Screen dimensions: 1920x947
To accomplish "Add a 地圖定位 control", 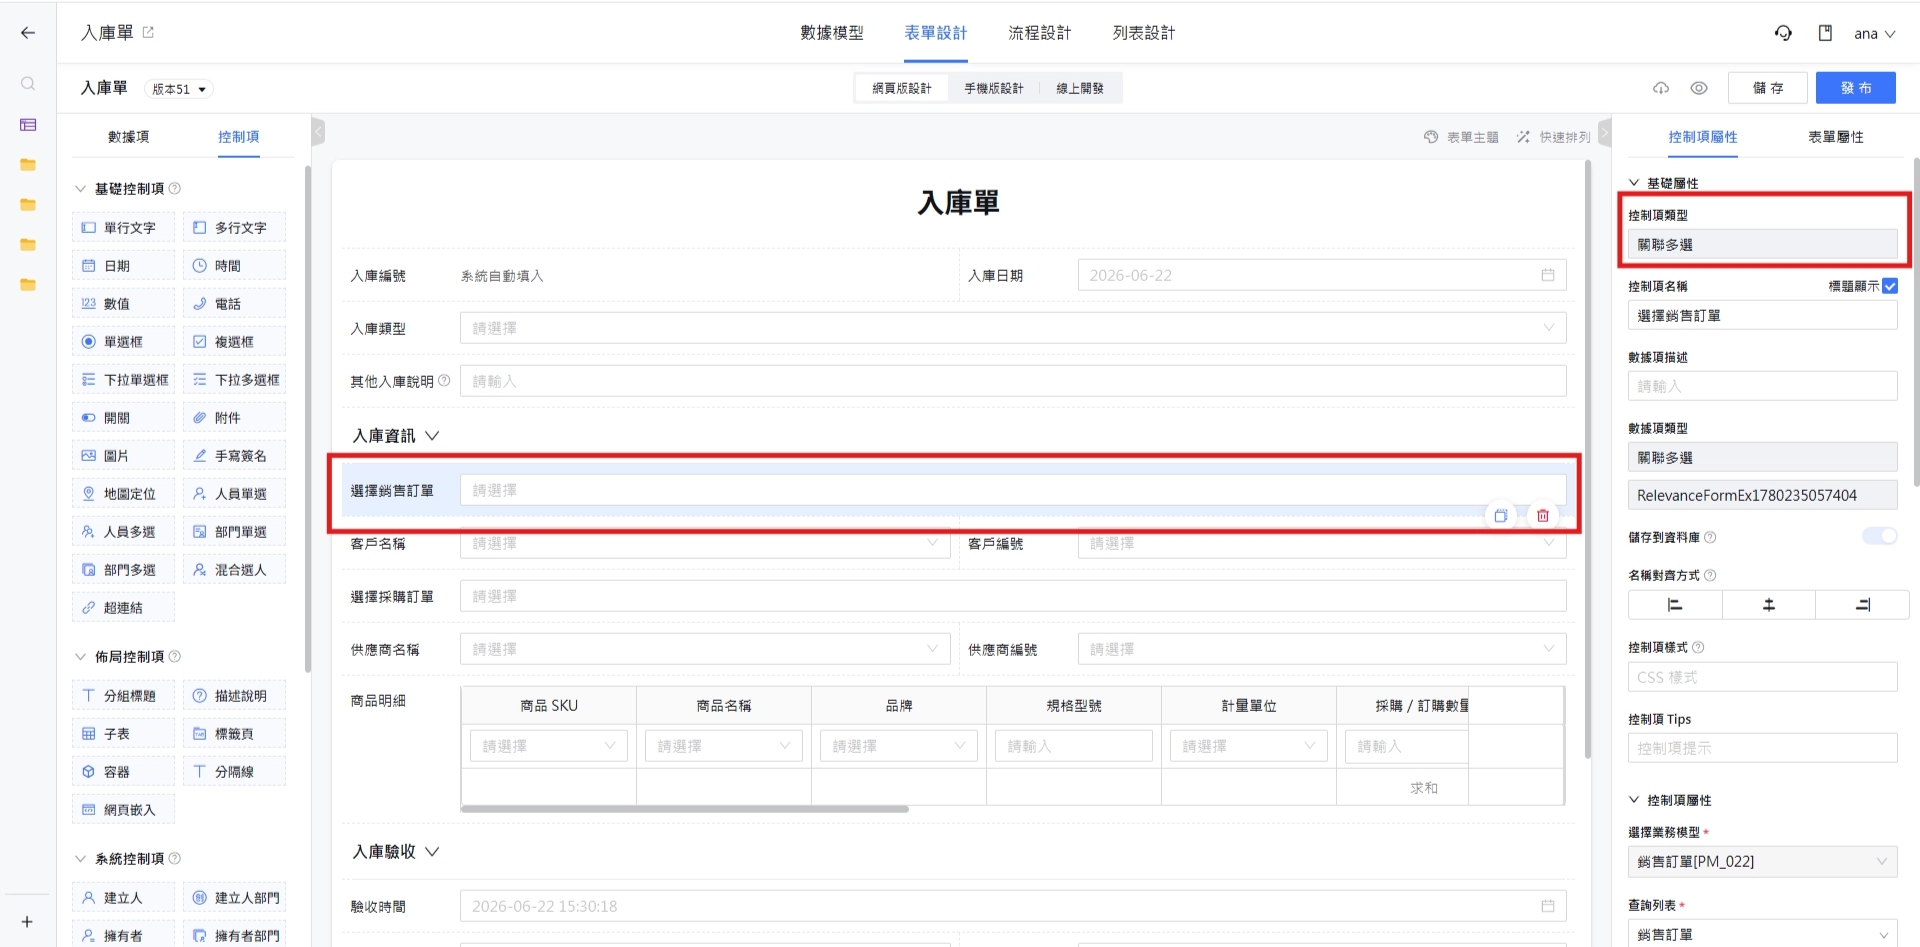I will point(123,493).
